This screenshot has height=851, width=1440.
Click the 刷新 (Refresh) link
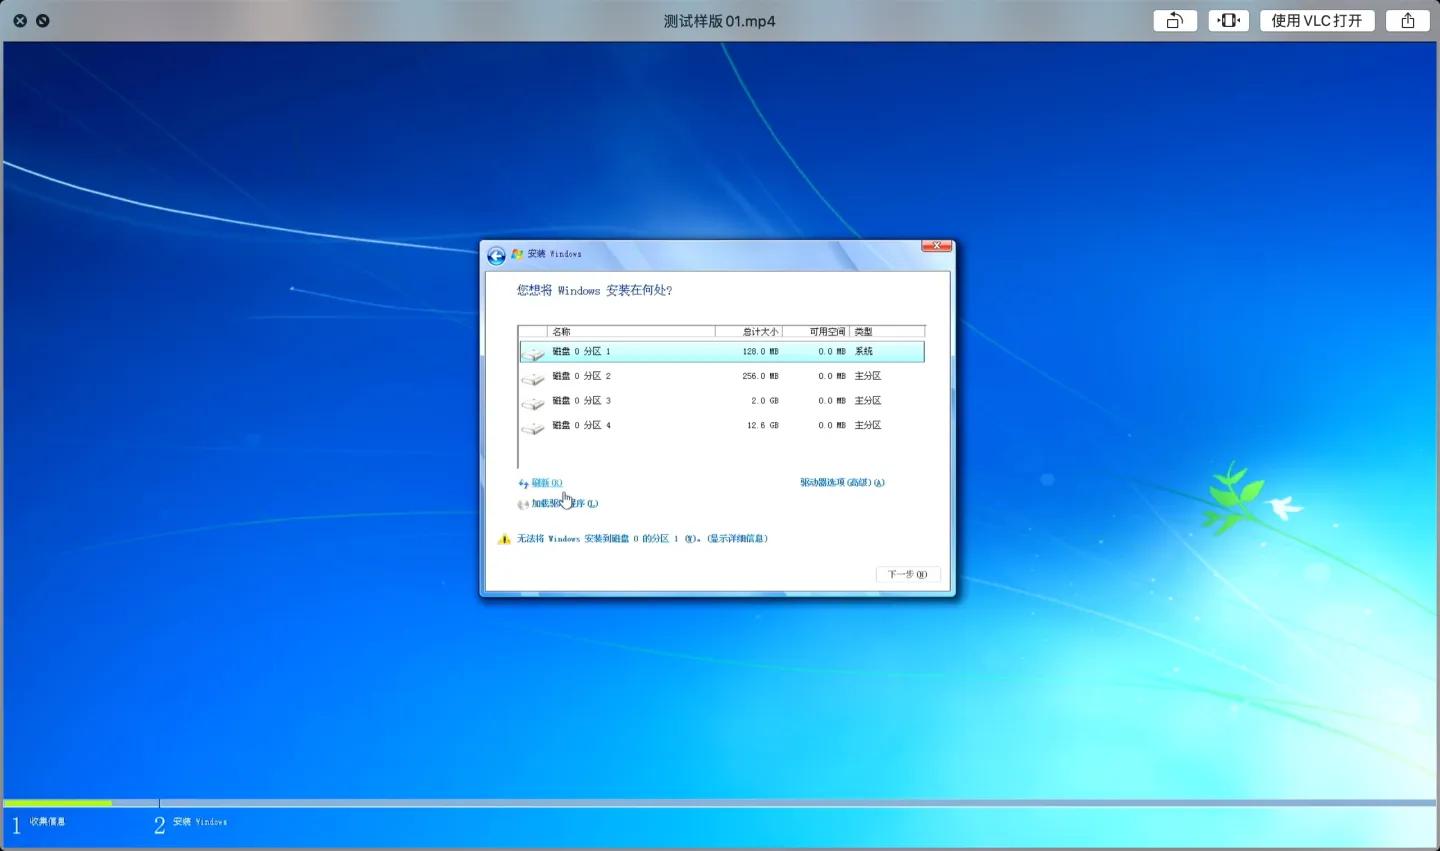(x=546, y=483)
